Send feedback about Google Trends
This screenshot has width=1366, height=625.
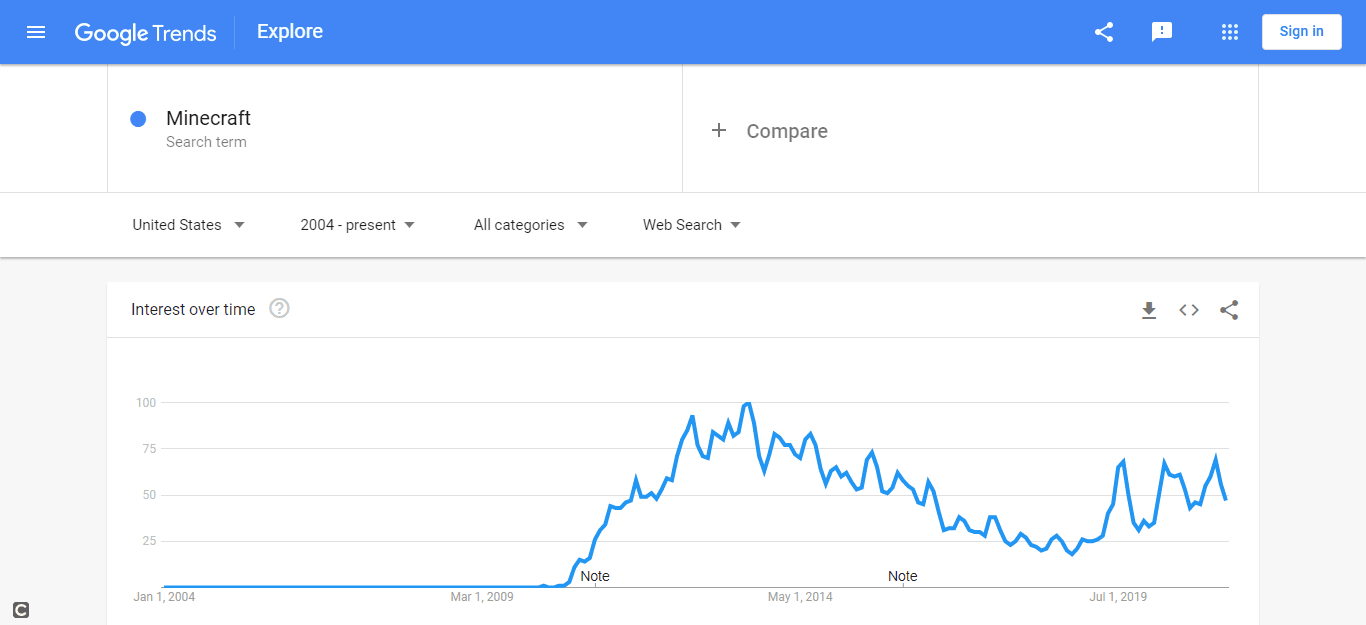(x=1161, y=31)
